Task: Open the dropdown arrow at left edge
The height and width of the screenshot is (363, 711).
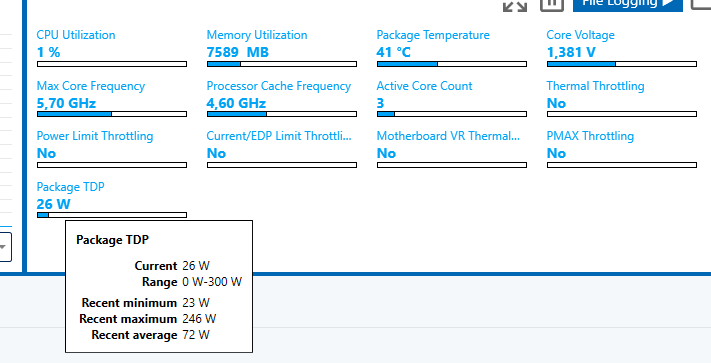Action: click(x=4, y=247)
